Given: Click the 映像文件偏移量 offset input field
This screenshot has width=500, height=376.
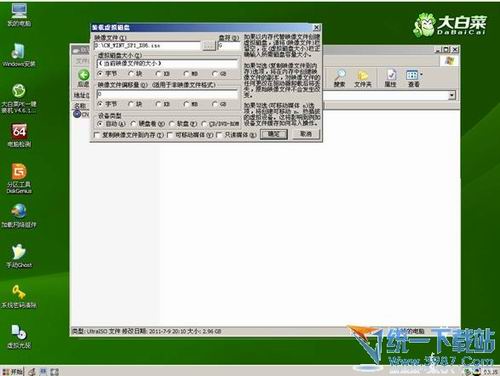Looking at the screenshot, I should click(x=167, y=94).
